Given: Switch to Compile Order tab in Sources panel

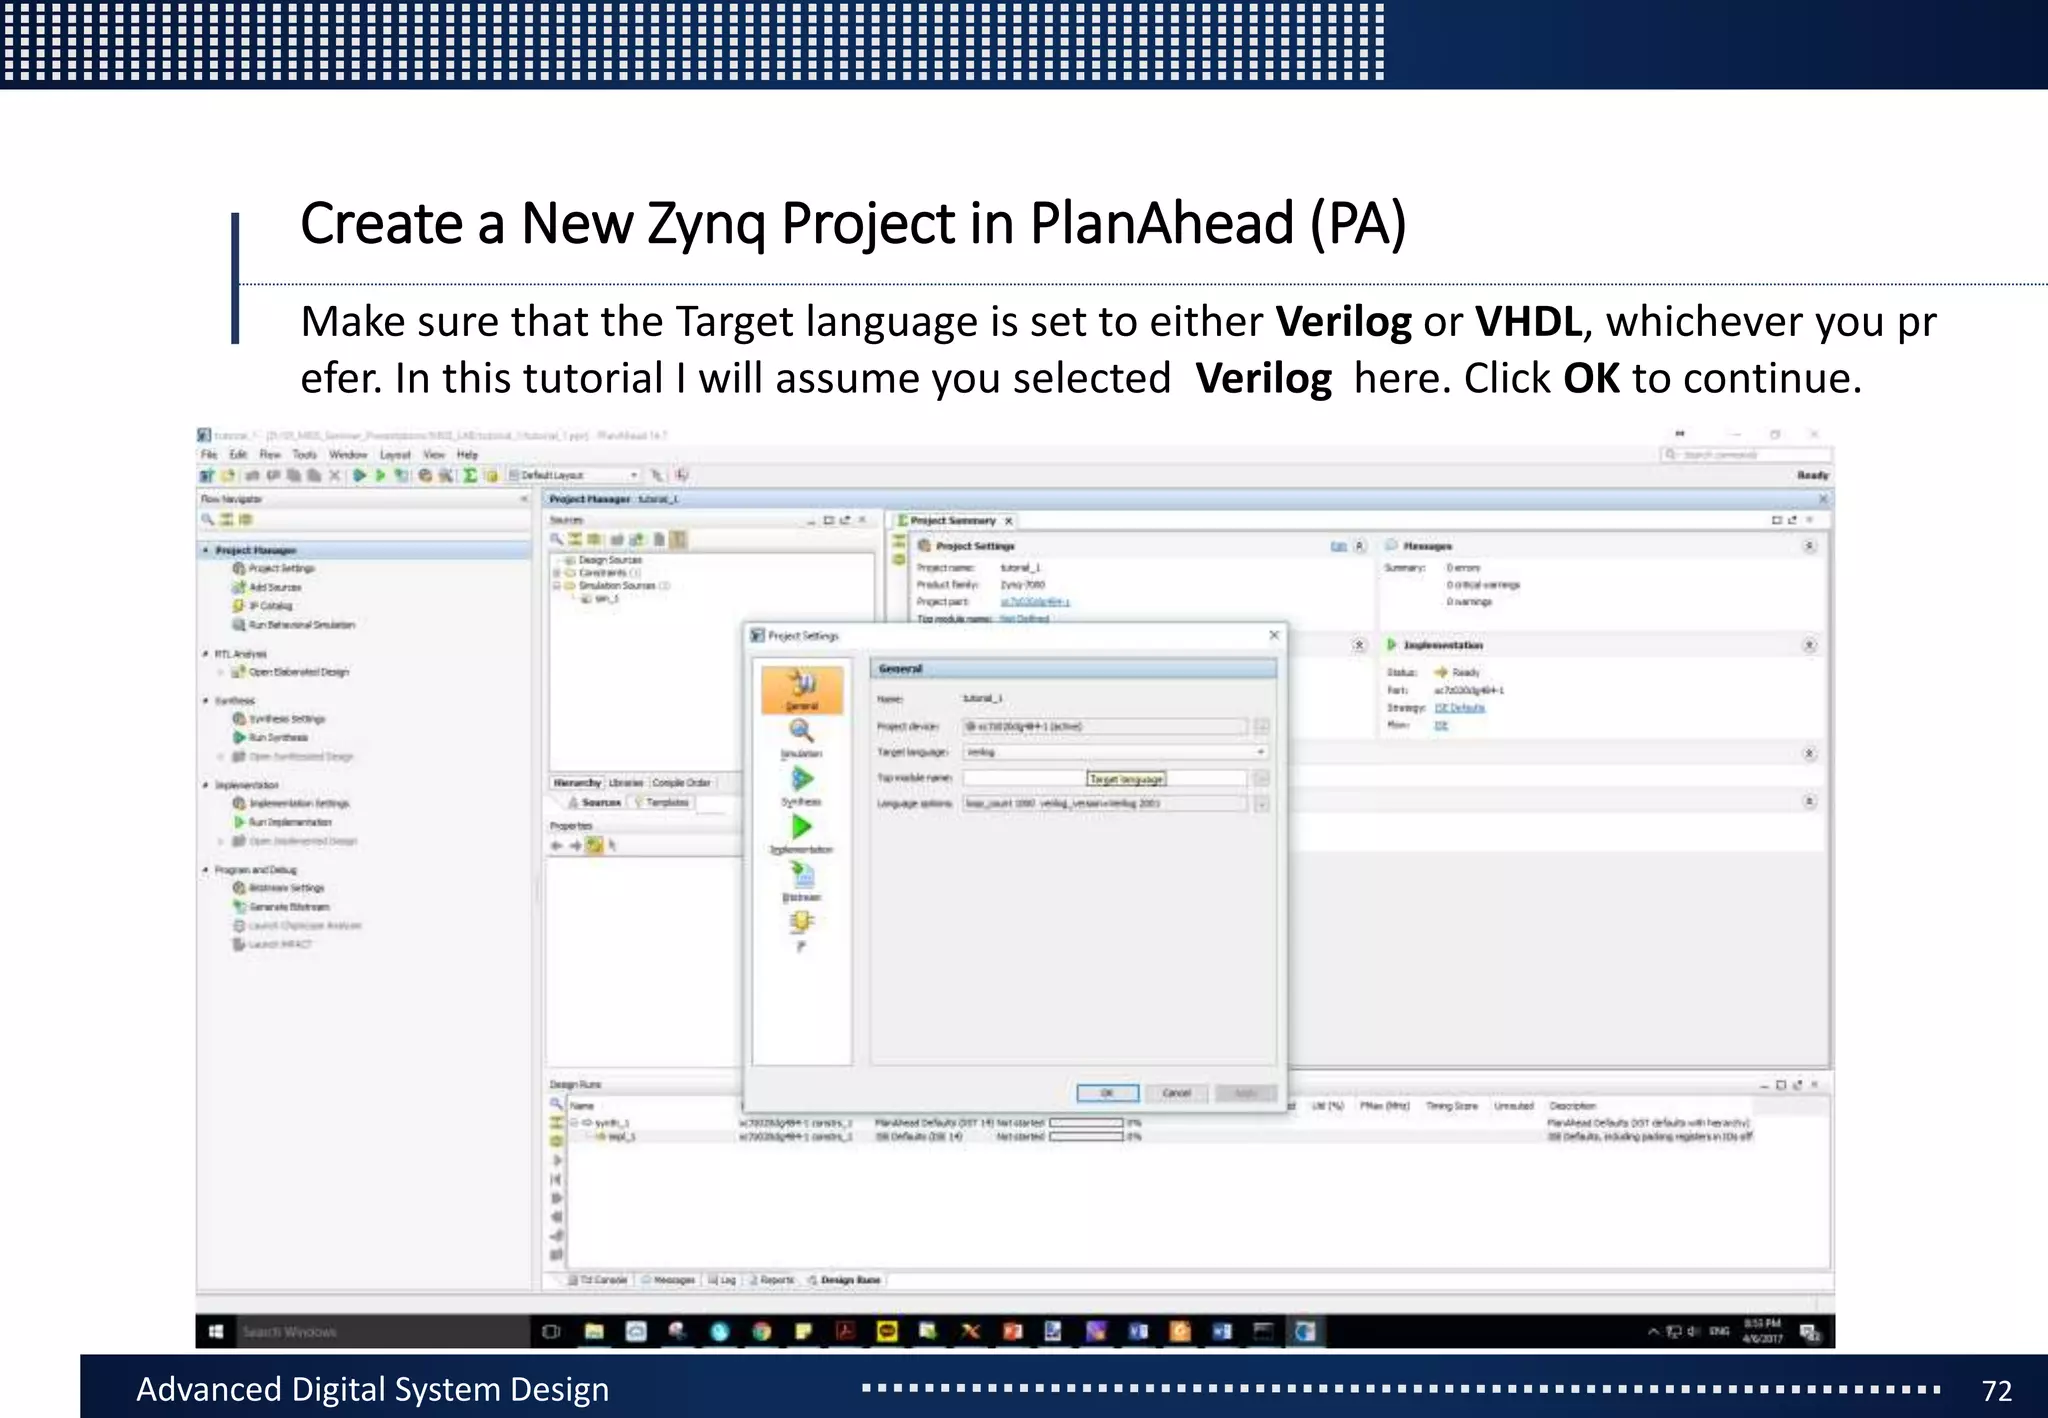Looking at the screenshot, I should click(682, 783).
